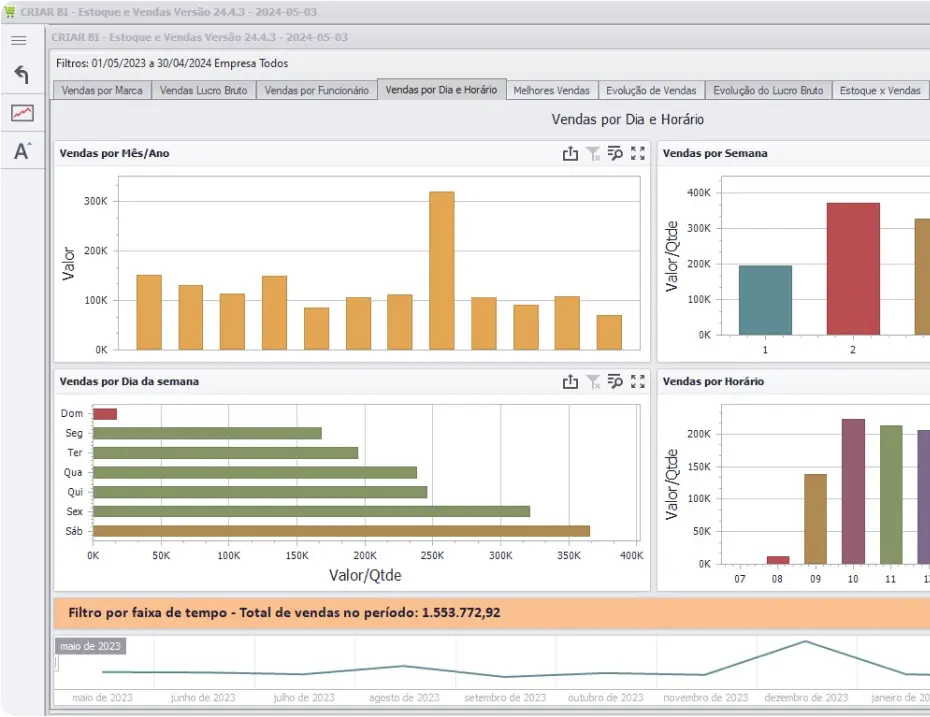Image resolution: width=930 pixels, height=717 pixels.
Task: Select the Melhores Vendas tab
Action: click(x=552, y=90)
